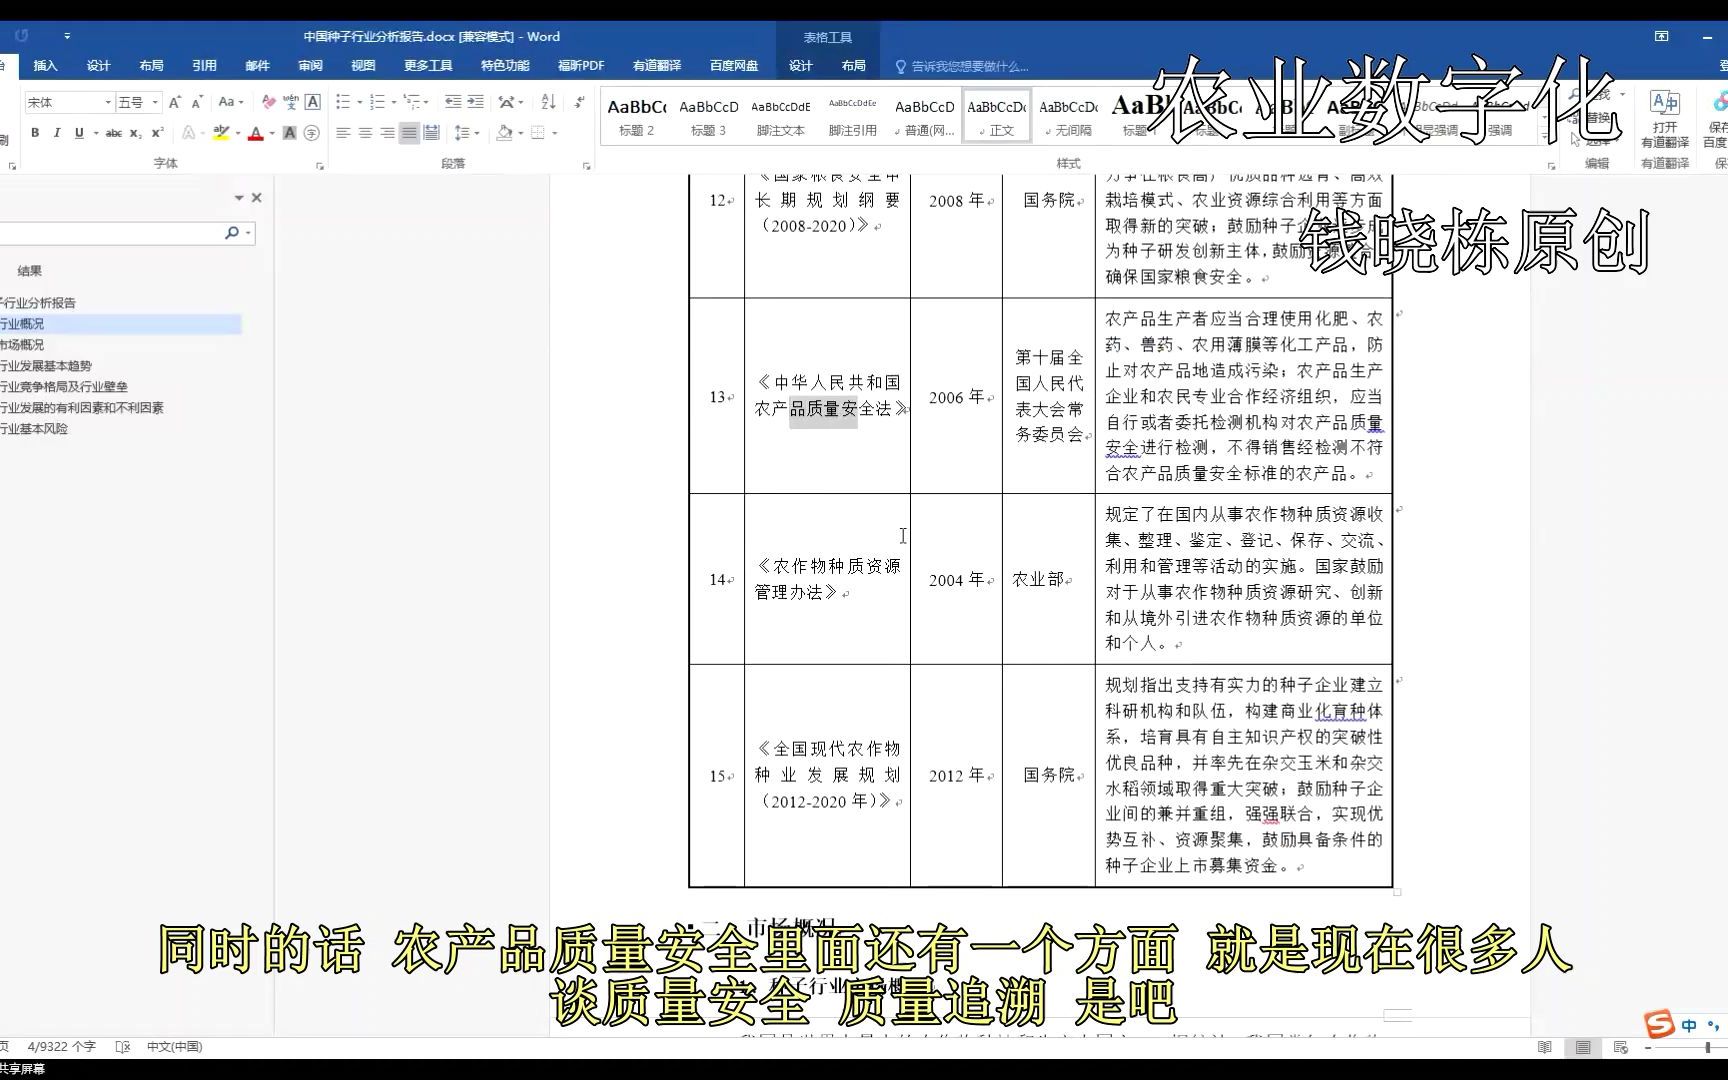Screen dimensions: 1728x1080
Task: Apply distributed alignment to paragraph
Action: pyautogui.click(x=431, y=133)
